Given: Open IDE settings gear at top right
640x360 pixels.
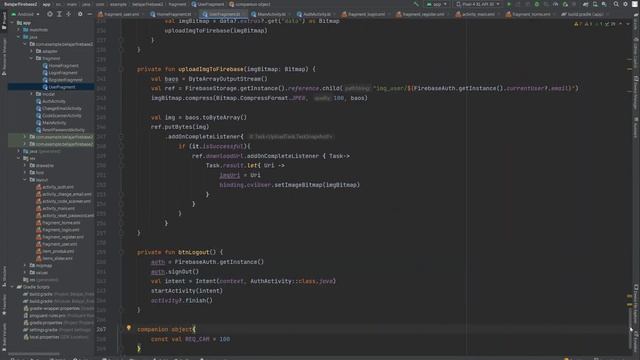Looking at the screenshot, I should [625, 4].
